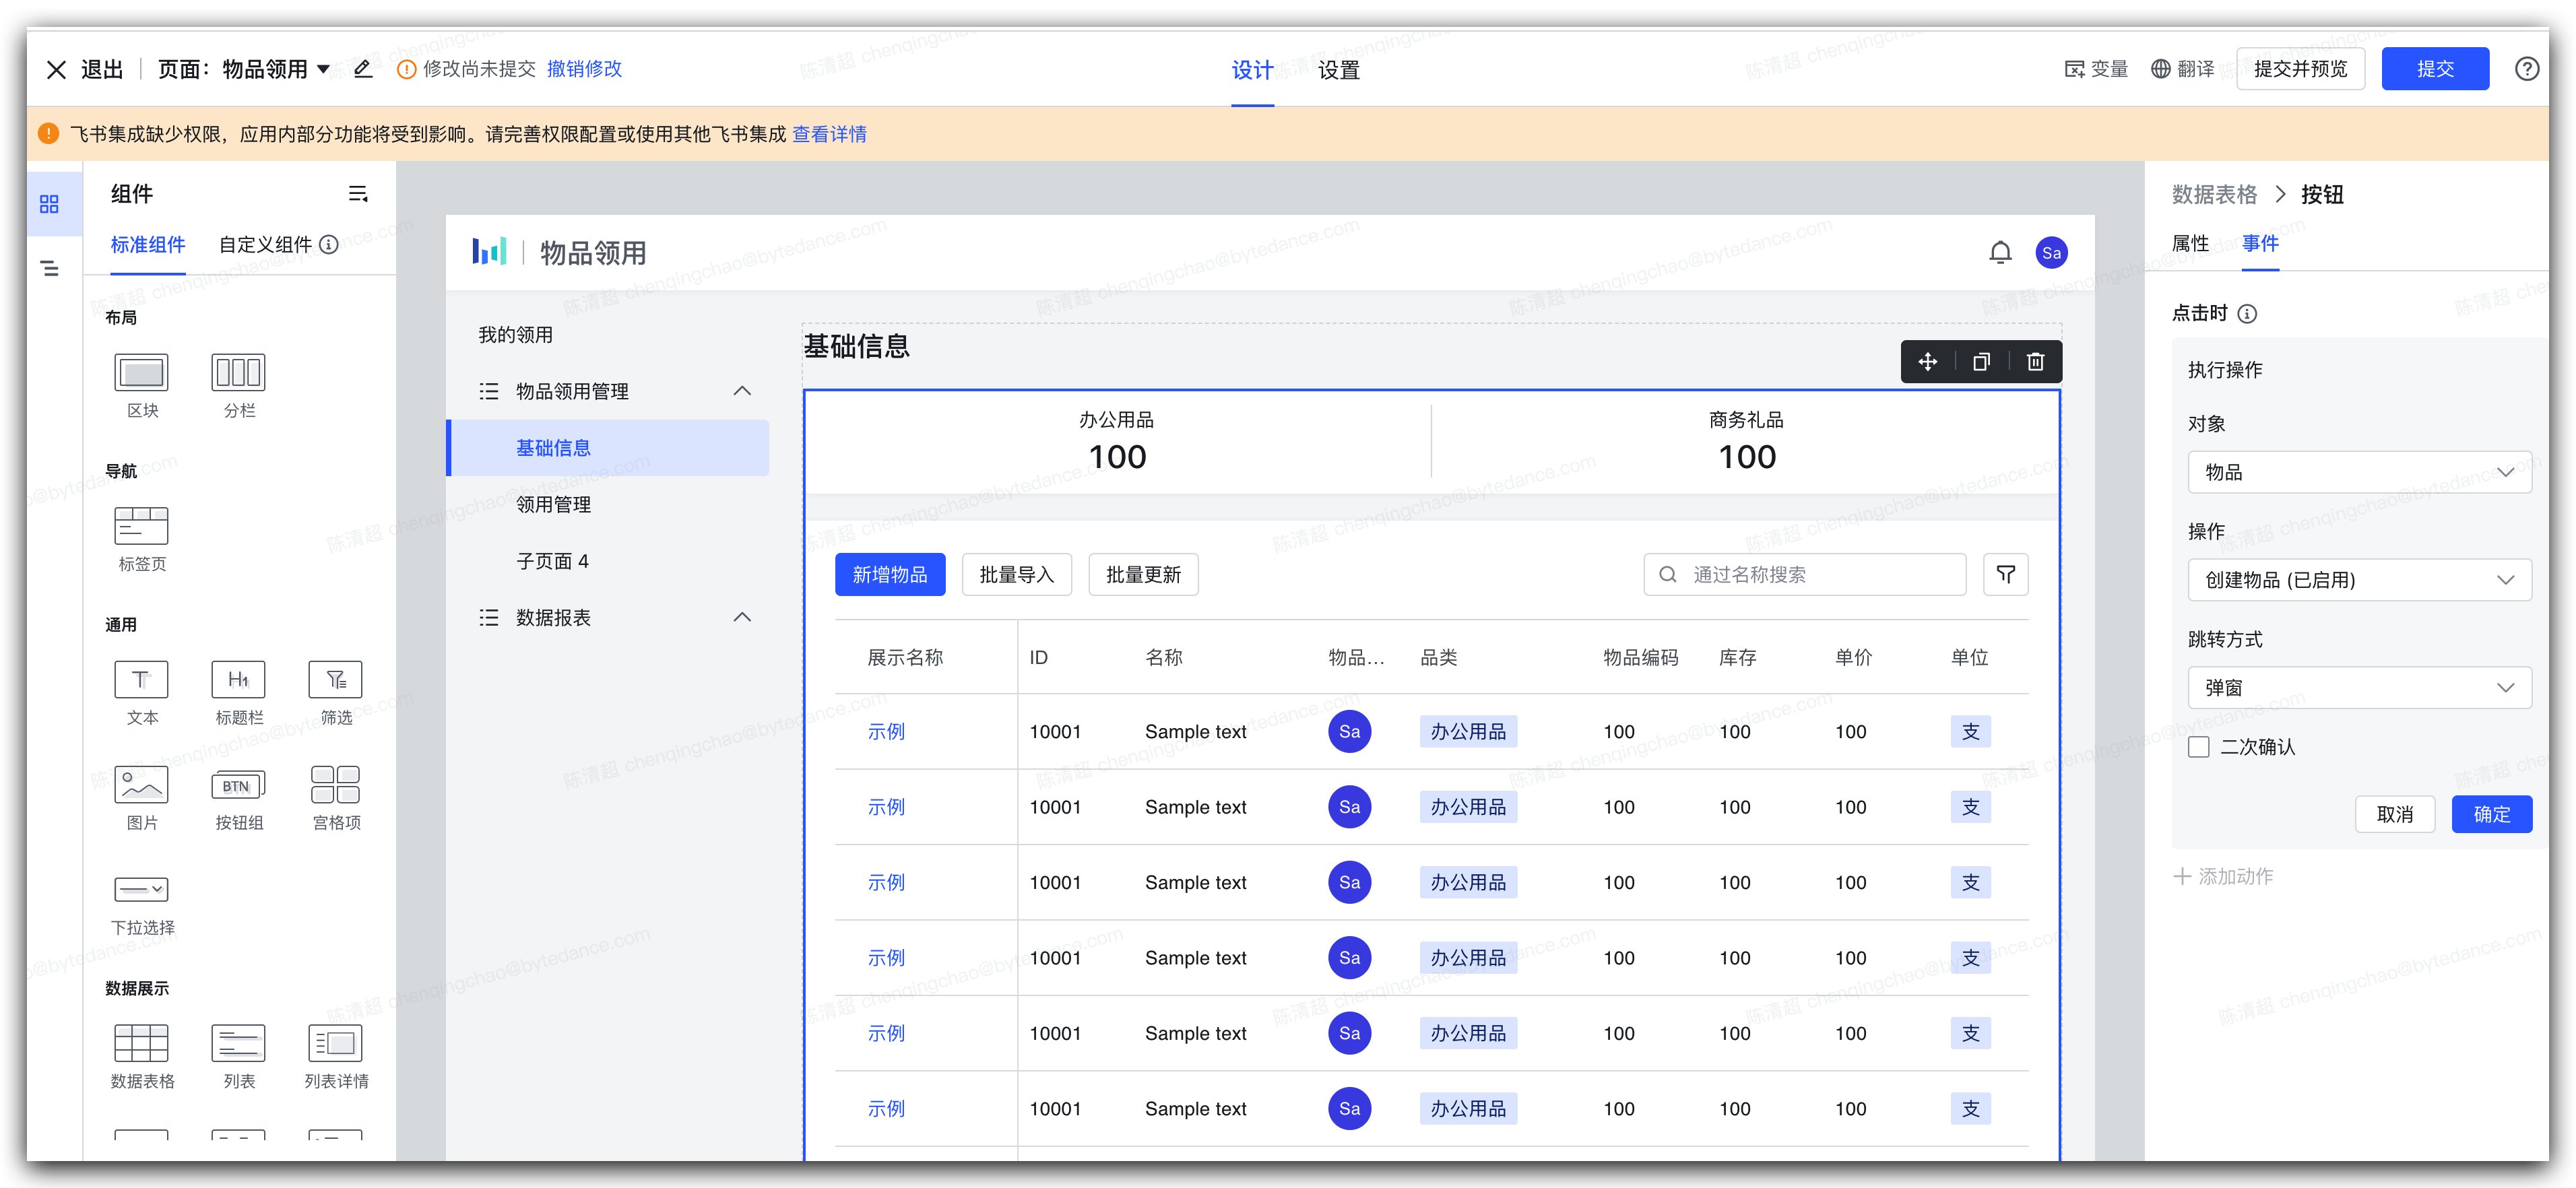Click the 批量更新 button
This screenshot has width=2576, height=1188.
pos(1143,574)
